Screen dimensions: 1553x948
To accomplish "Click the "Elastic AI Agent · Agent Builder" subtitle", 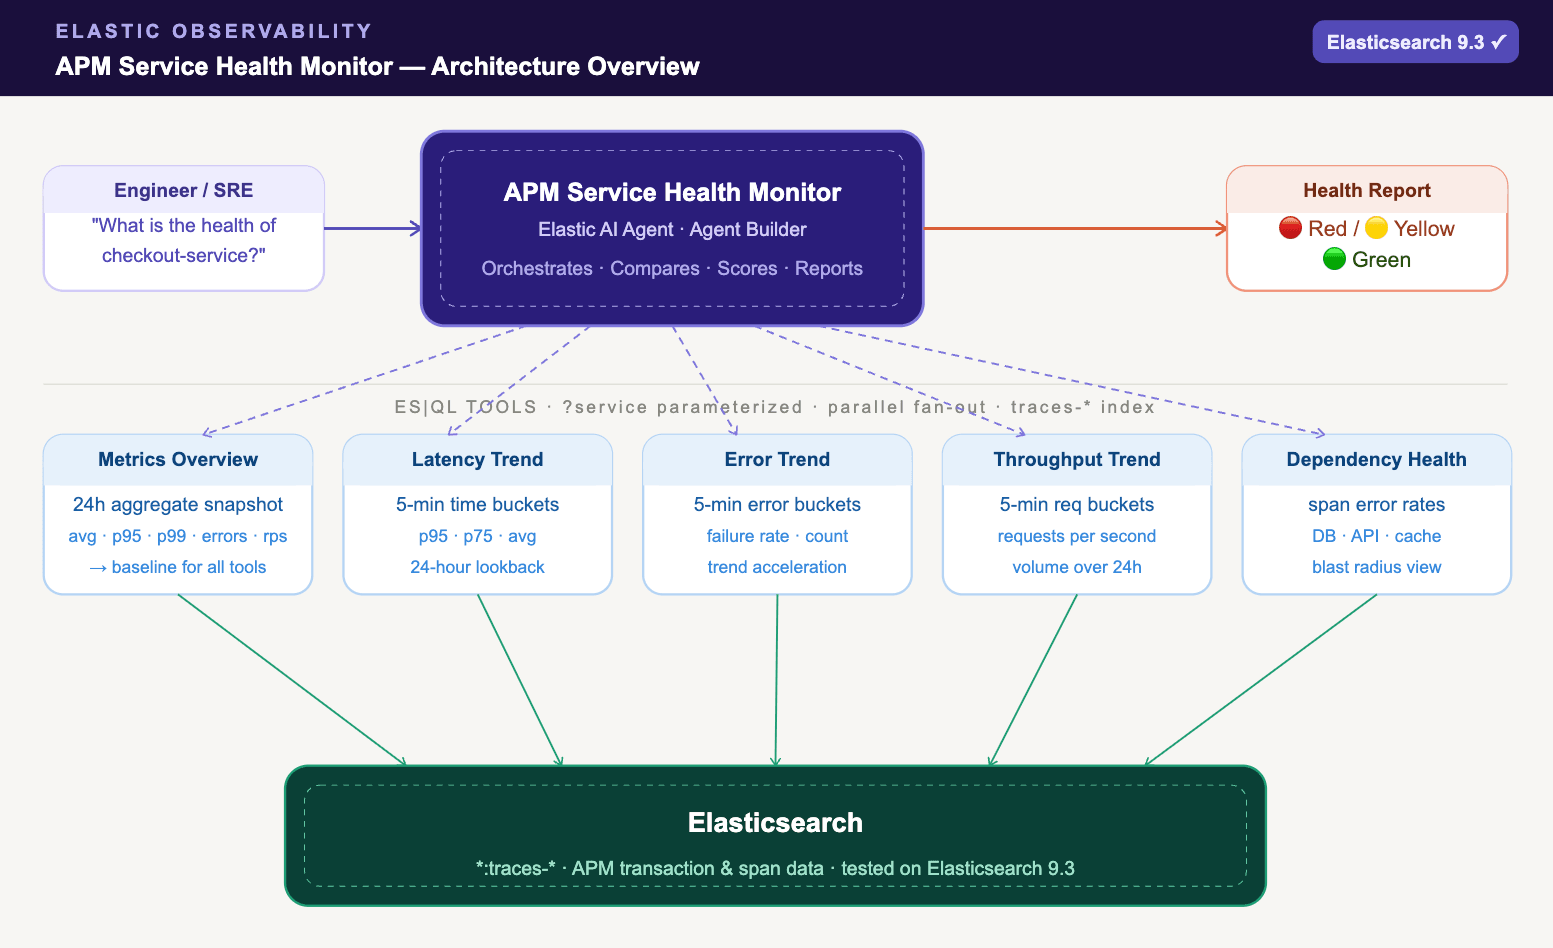I will coord(672,229).
